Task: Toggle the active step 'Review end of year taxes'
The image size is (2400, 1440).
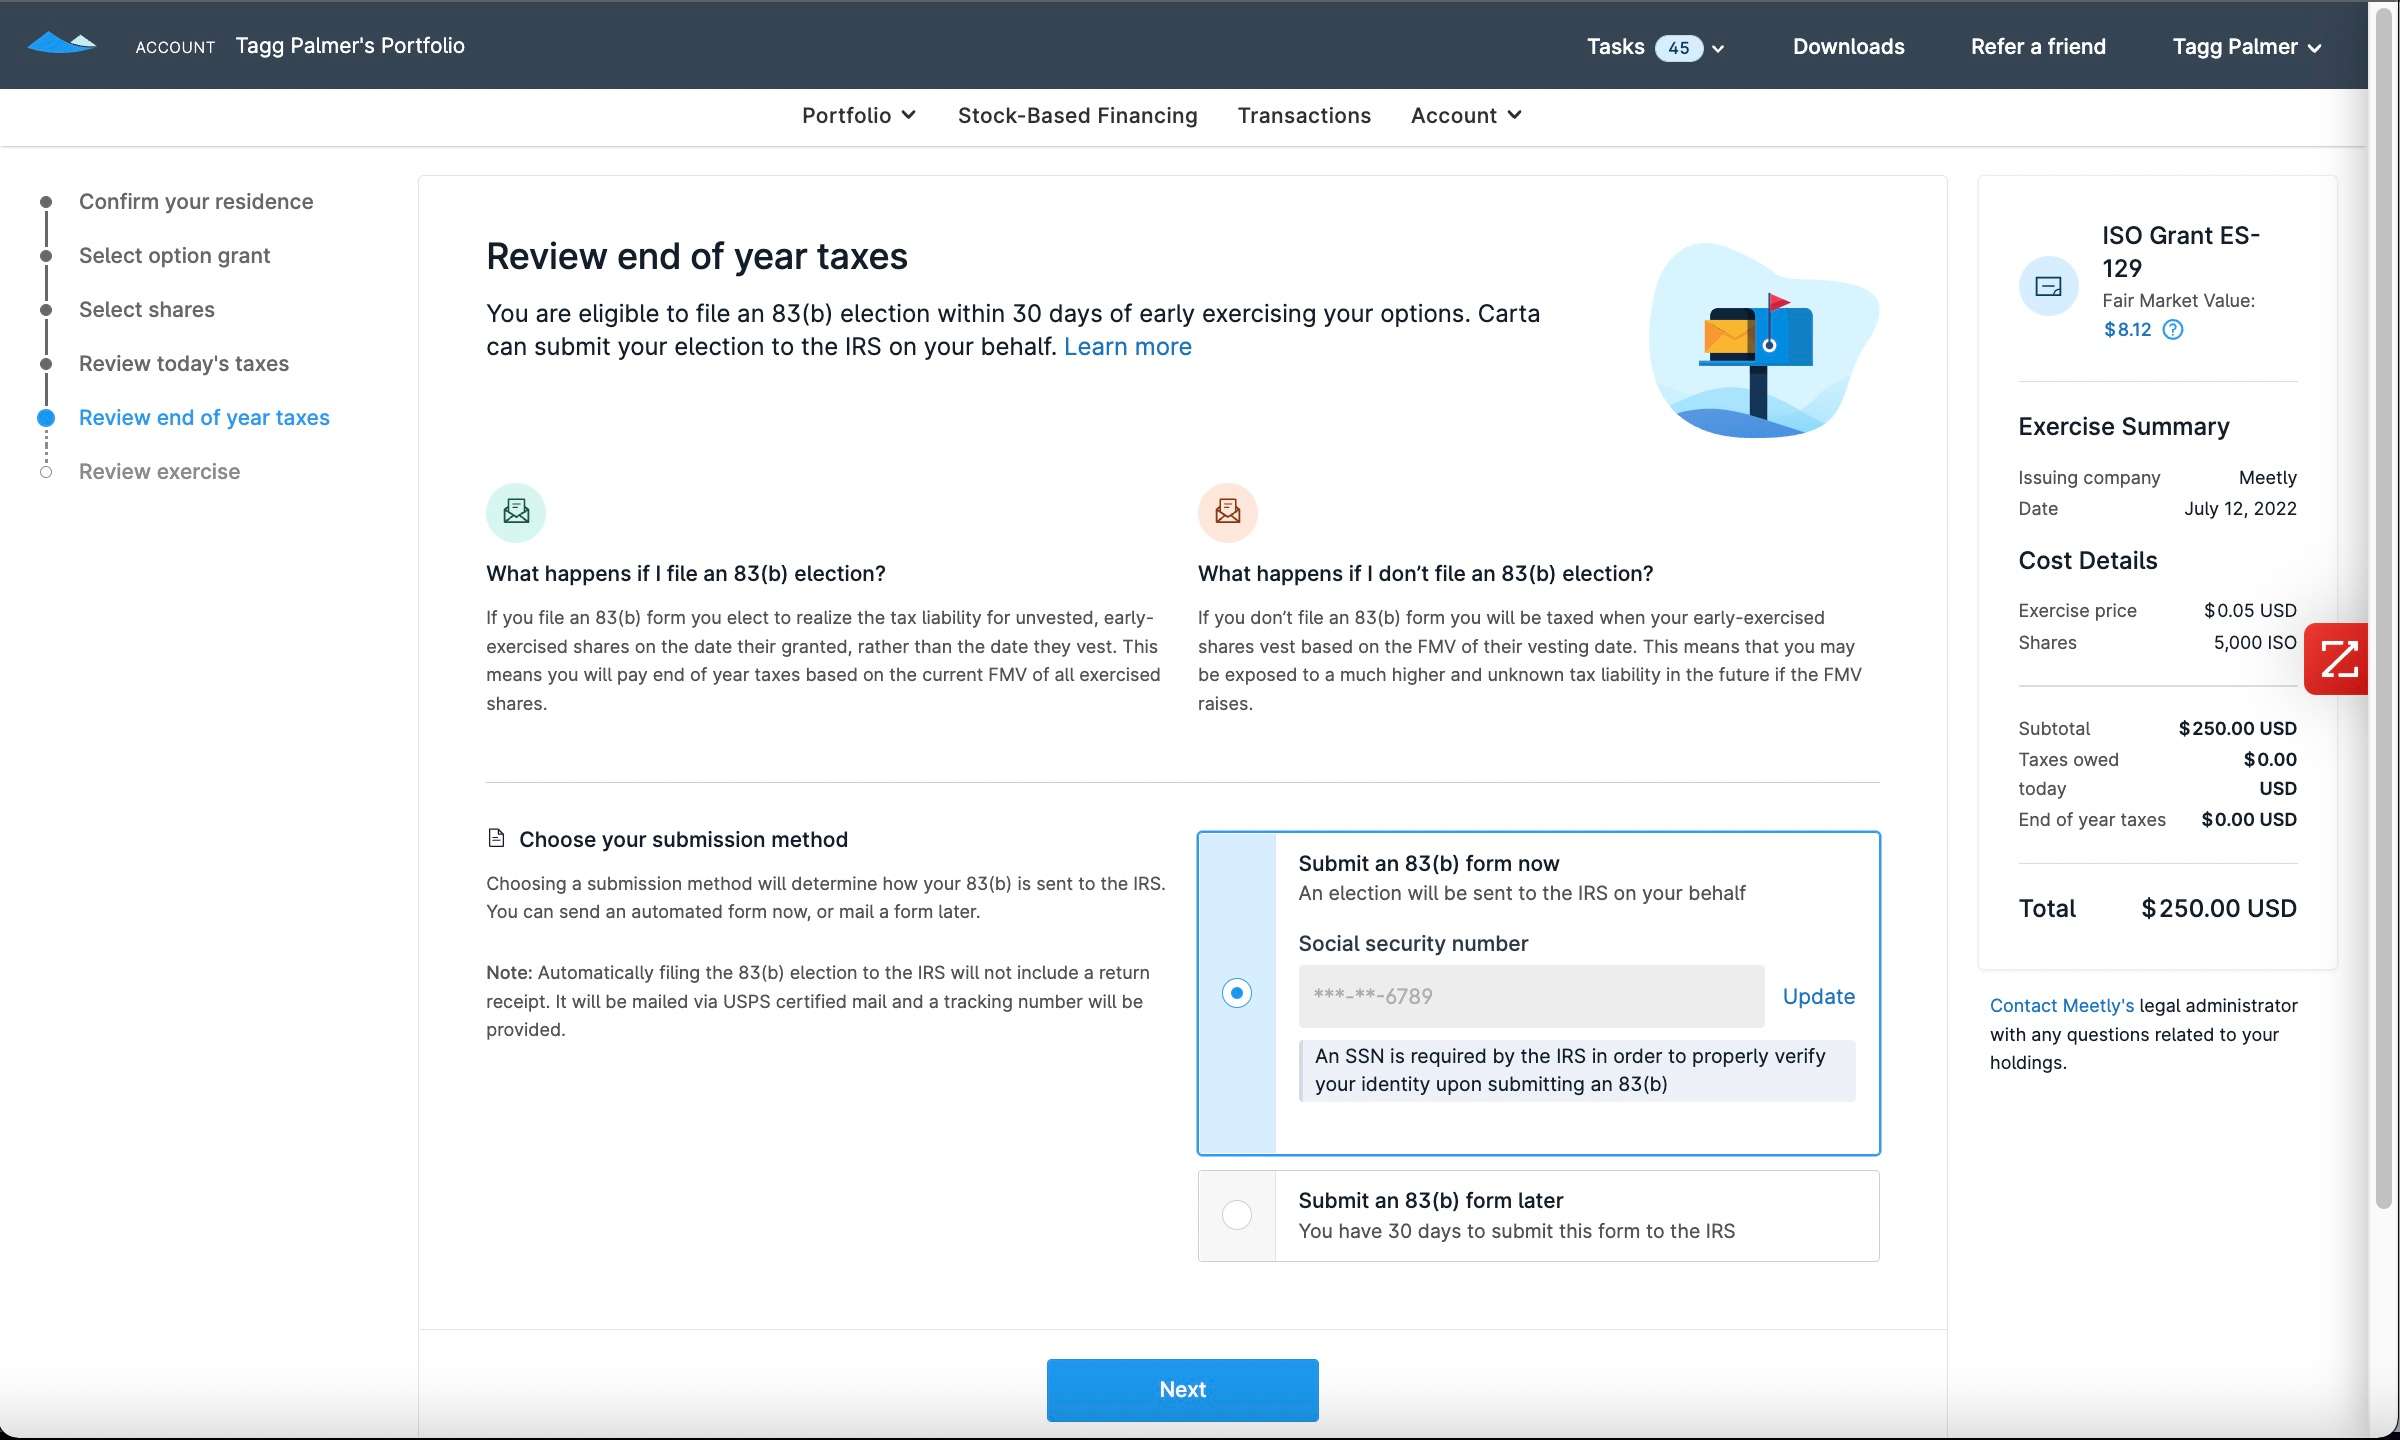Action: (x=204, y=417)
